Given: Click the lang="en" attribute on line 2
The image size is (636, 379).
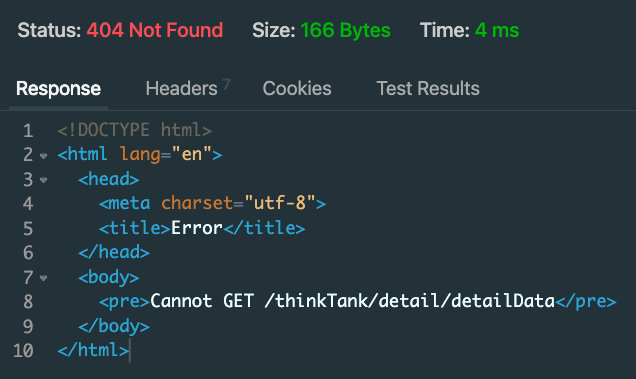Looking at the screenshot, I should (165, 155).
